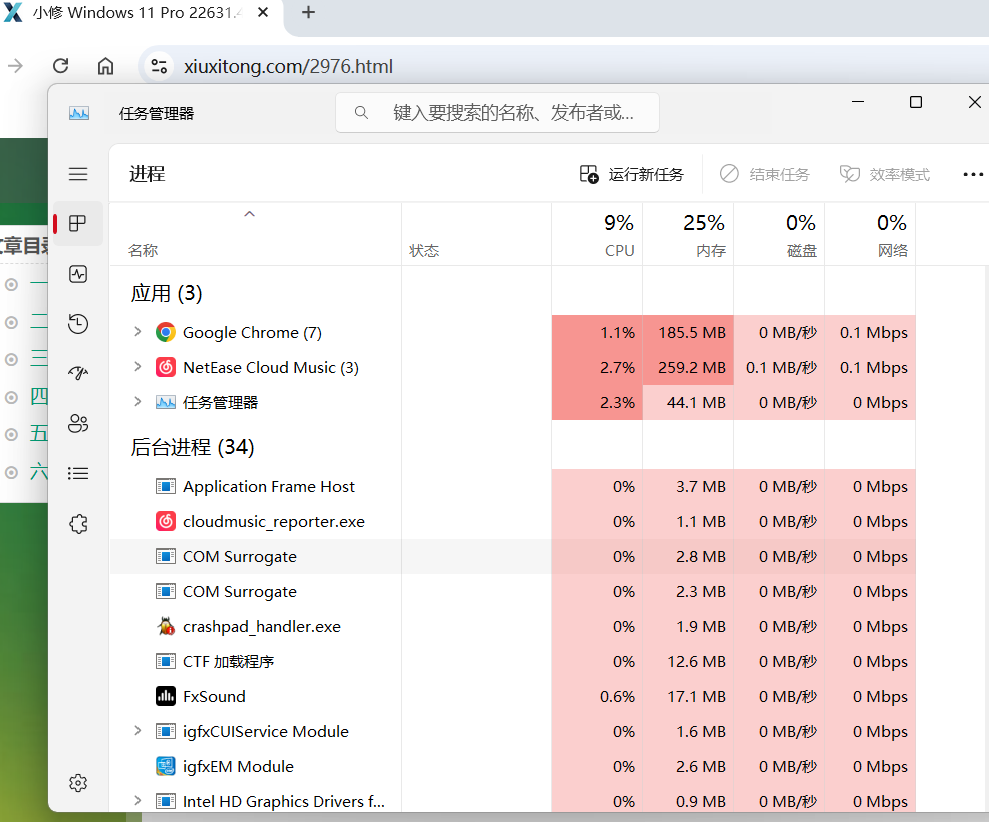Open Task Manager hamburger navigation menu
989x822 pixels.
point(78,174)
